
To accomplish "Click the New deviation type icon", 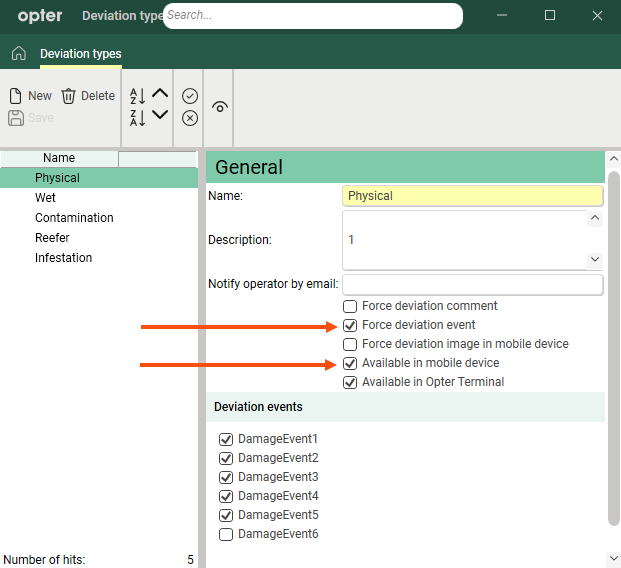I will 16,96.
